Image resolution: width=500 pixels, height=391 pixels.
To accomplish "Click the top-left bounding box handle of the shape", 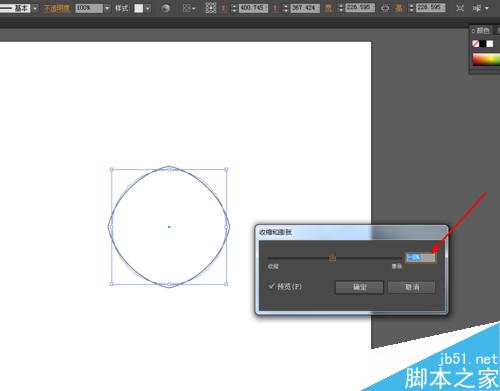I will click(112, 169).
